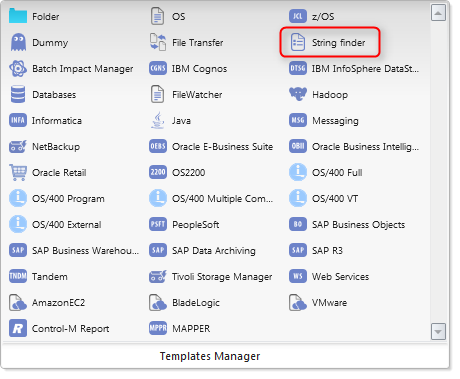Open the Templates Manager

click(x=210, y=356)
